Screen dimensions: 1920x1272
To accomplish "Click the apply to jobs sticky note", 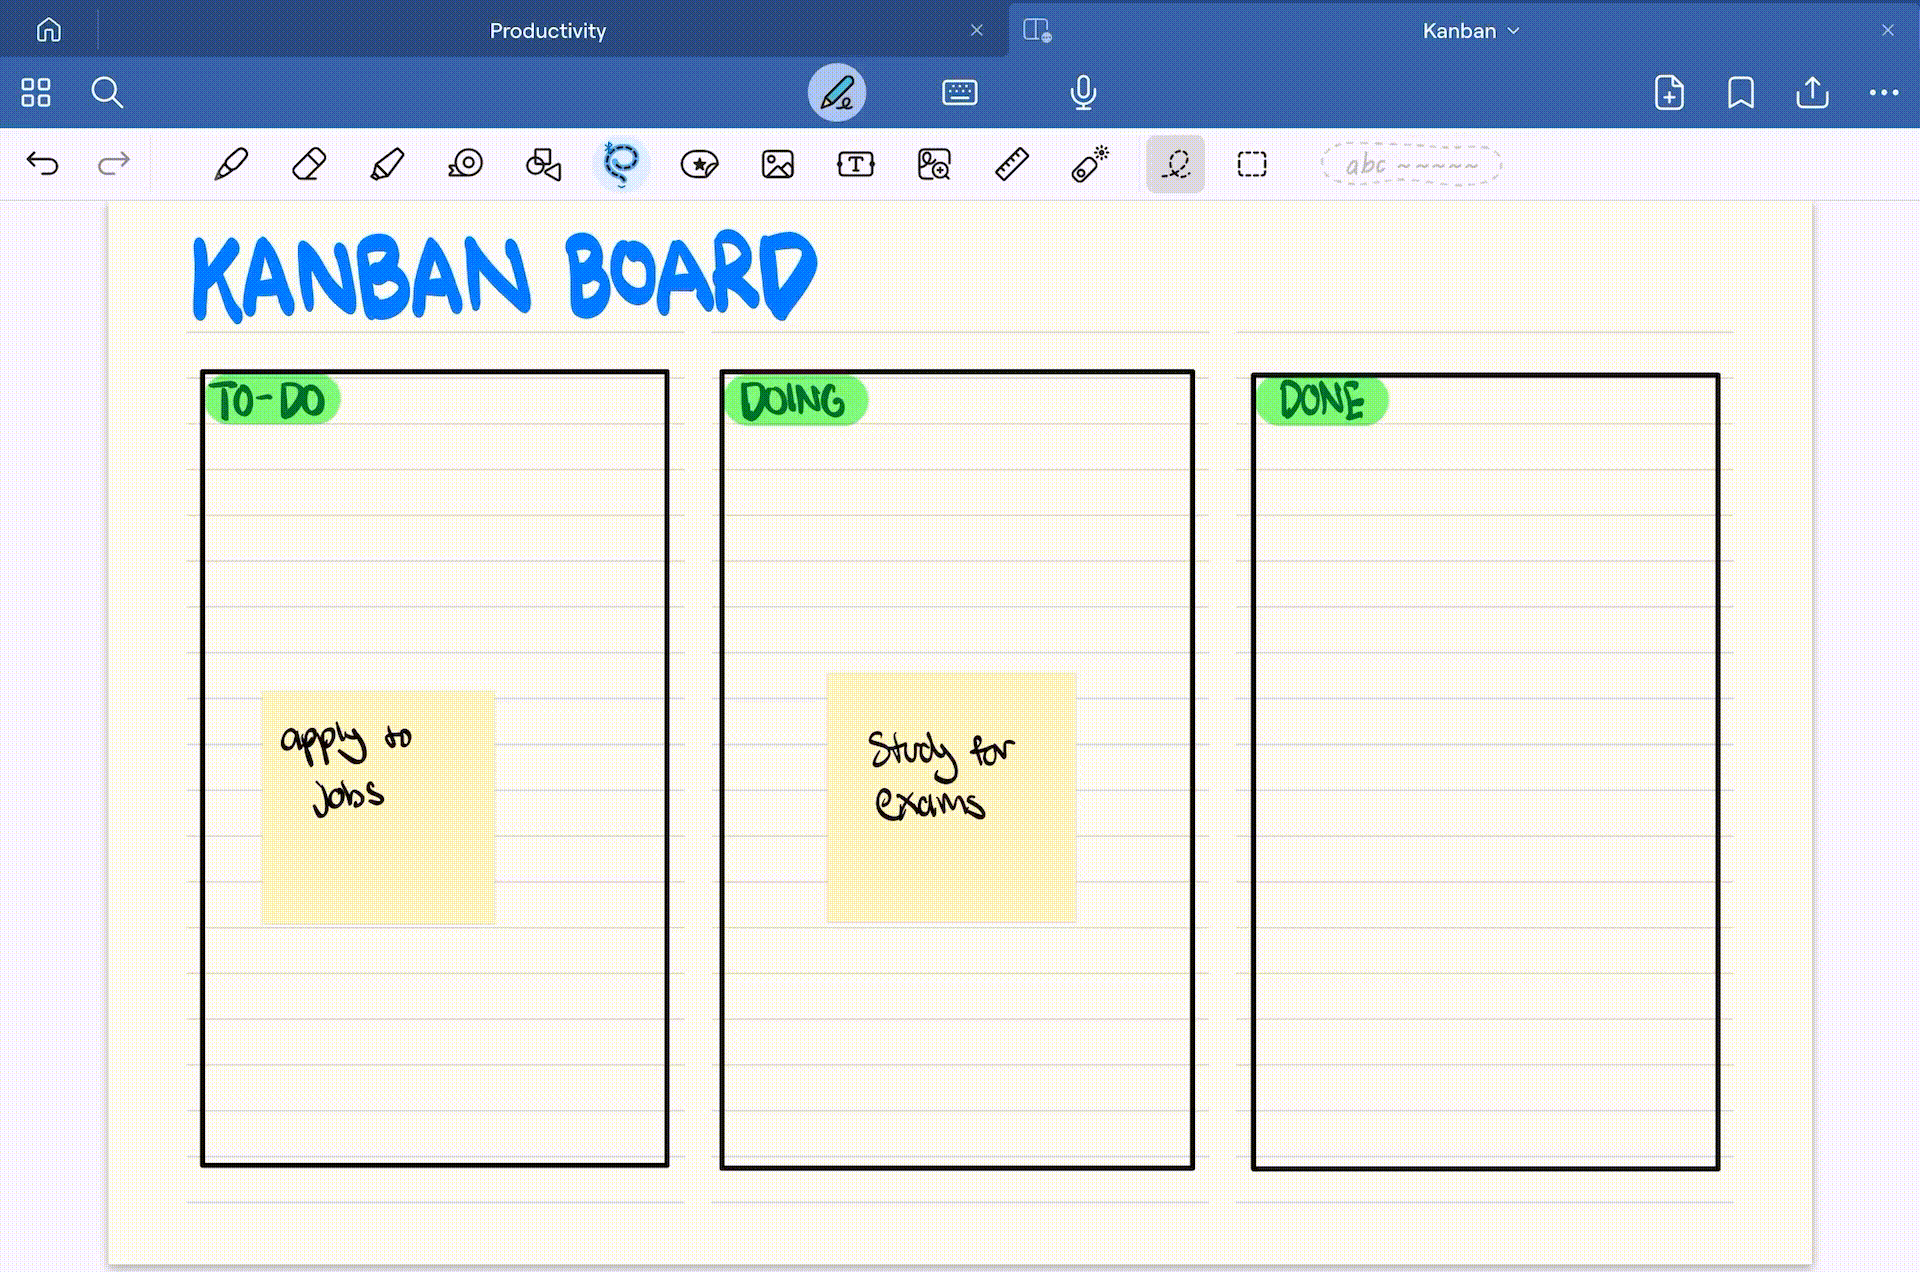I will pos(378,806).
